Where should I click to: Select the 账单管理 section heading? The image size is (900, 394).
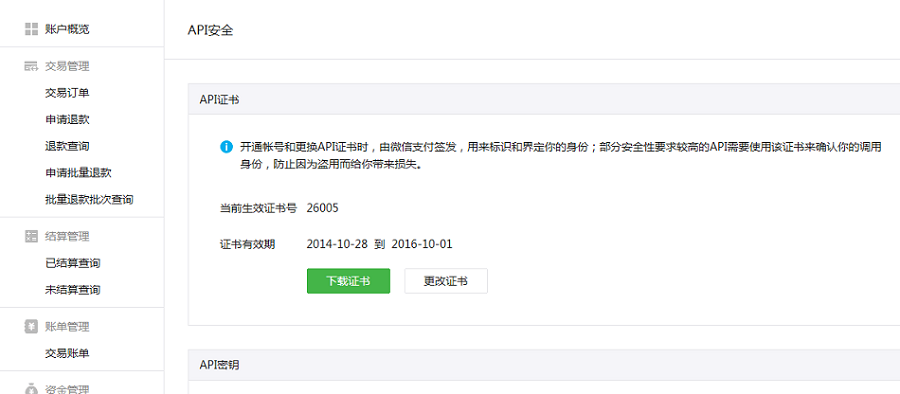[x=67, y=327]
